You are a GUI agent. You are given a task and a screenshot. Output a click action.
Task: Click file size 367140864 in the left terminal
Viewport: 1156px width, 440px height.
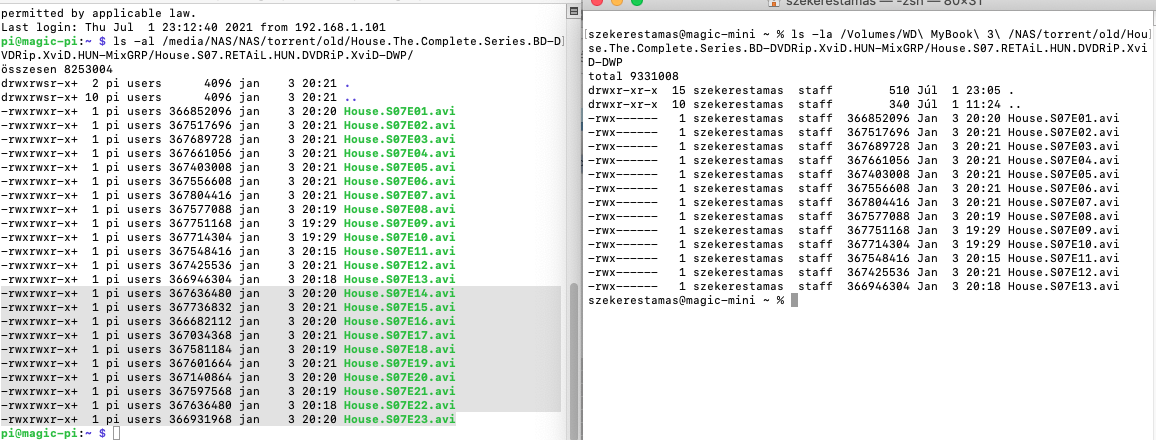coord(201,377)
